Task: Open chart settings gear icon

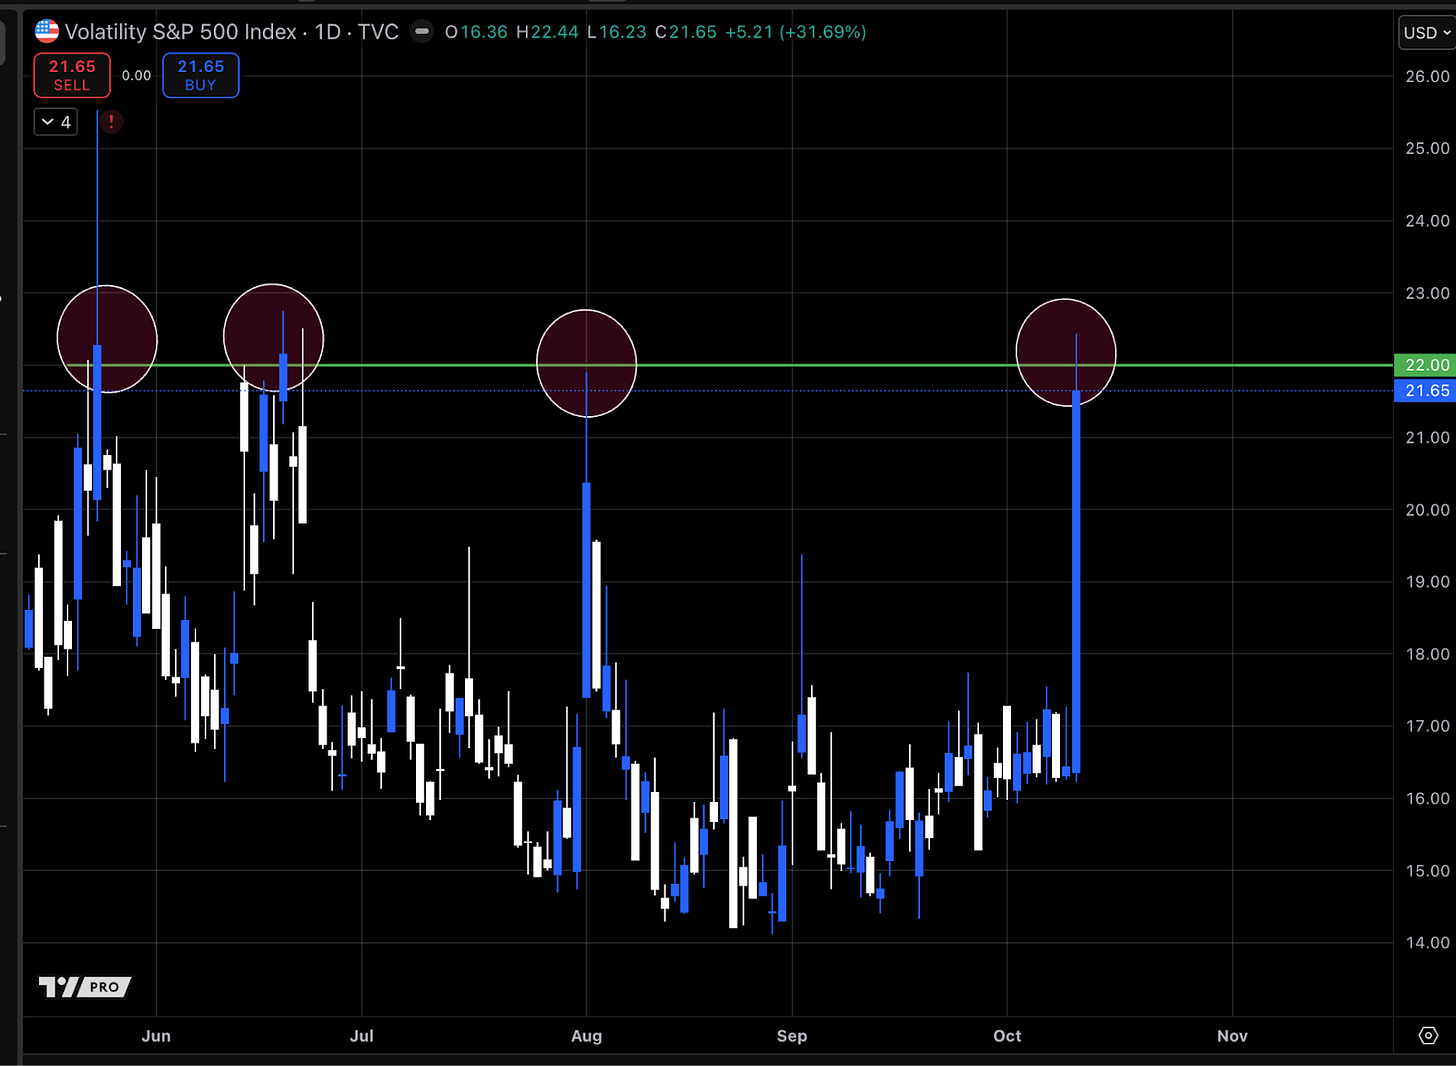Action: (1428, 1036)
